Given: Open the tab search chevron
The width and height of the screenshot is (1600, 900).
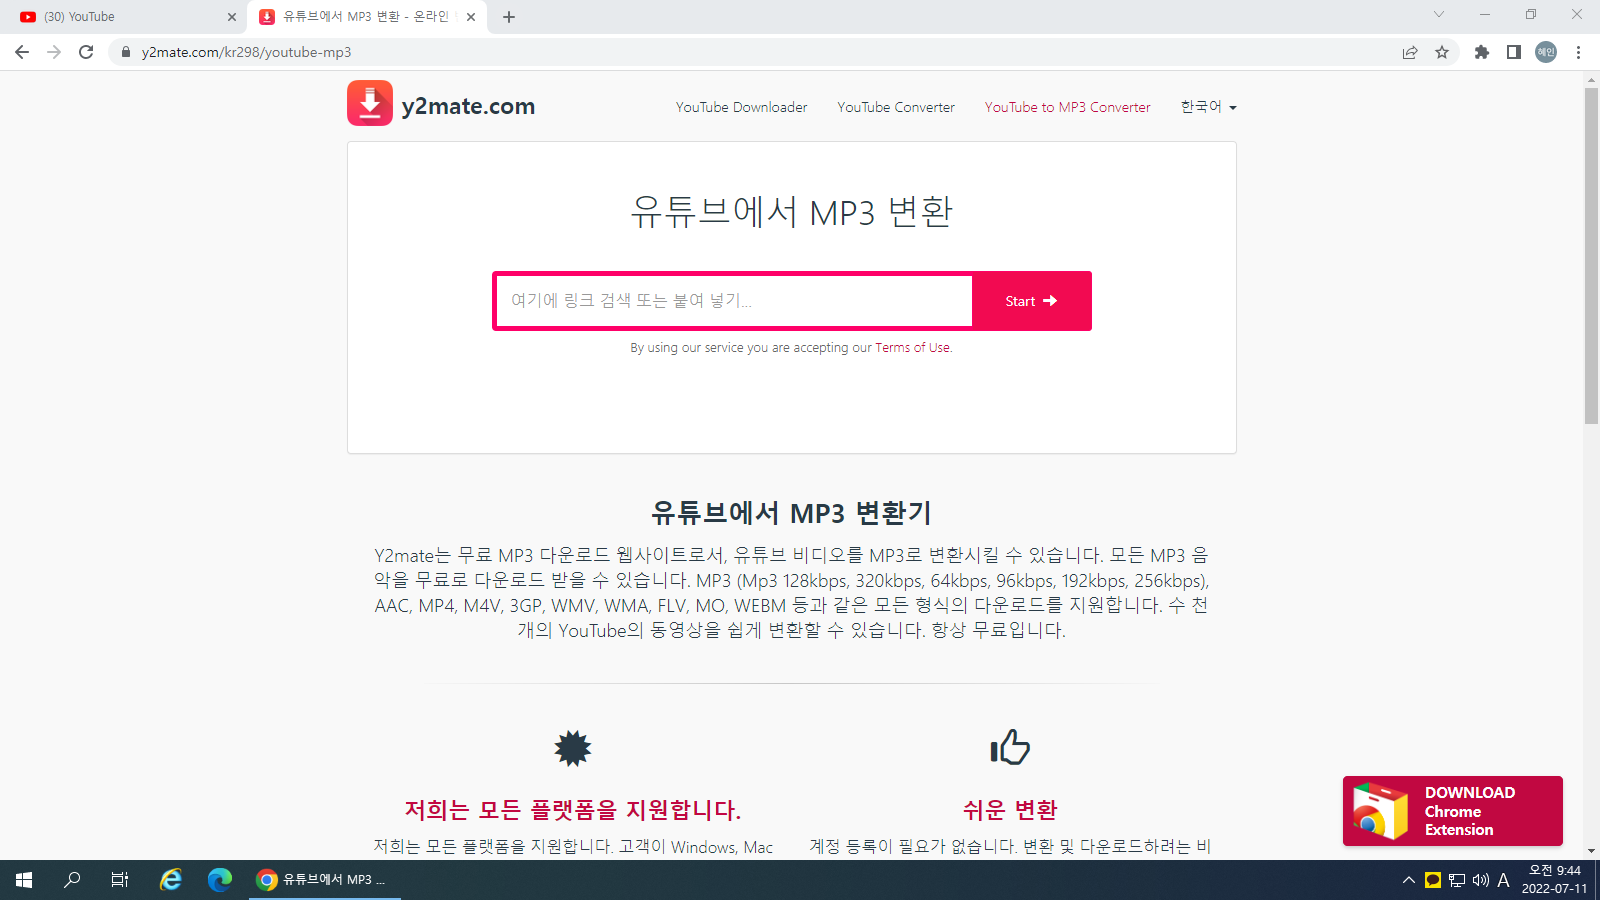Looking at the screenshot, I should [x=1439, y=14].
